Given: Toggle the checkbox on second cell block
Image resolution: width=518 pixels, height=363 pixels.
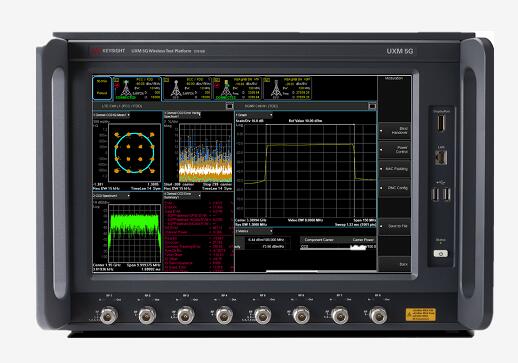Looking at the screenshot, I should click(x=166, y=80).
